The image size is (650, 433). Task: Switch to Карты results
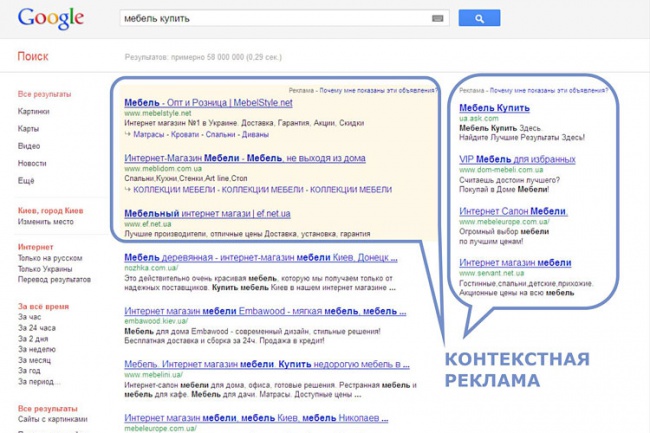[x=28, y=129]
